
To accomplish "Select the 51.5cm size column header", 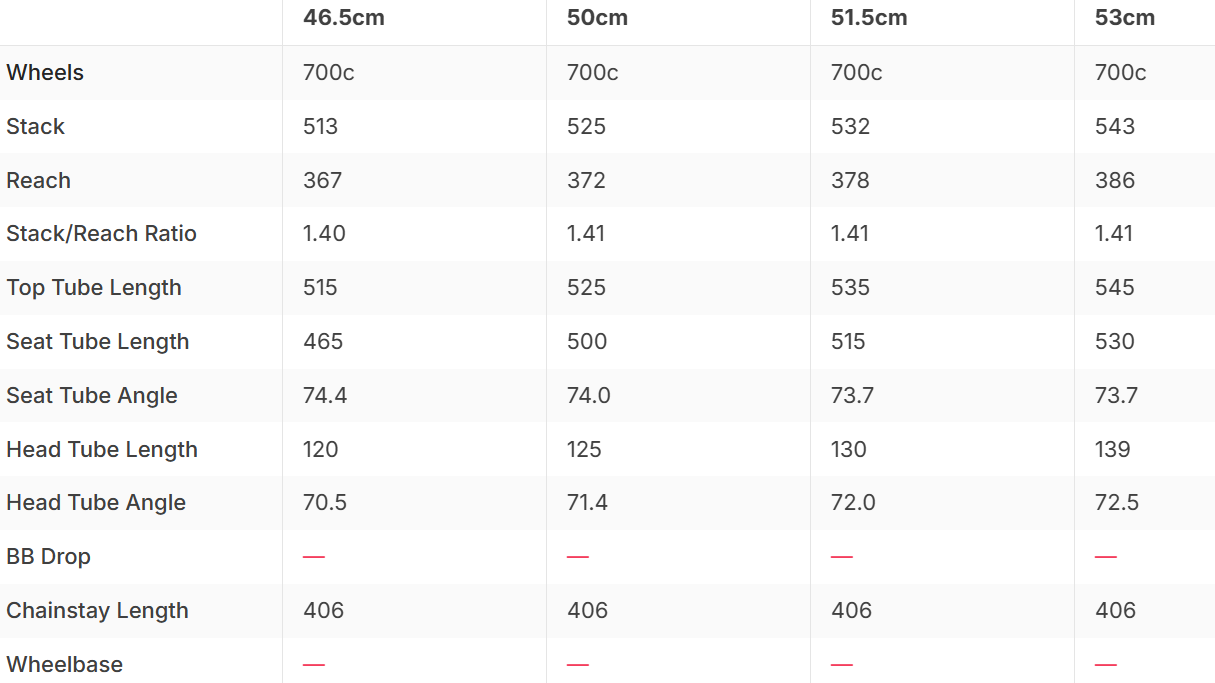I will point(869,18).
